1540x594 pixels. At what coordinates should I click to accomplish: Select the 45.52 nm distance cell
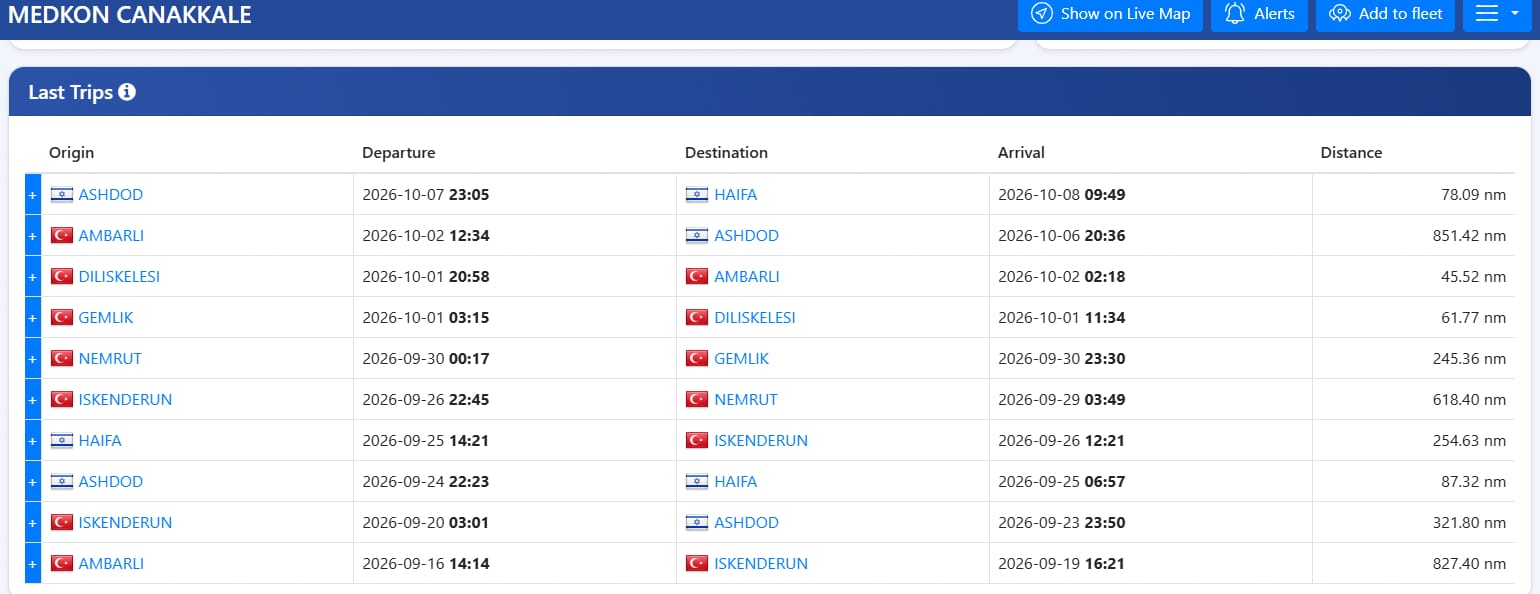pos(1413,277)
